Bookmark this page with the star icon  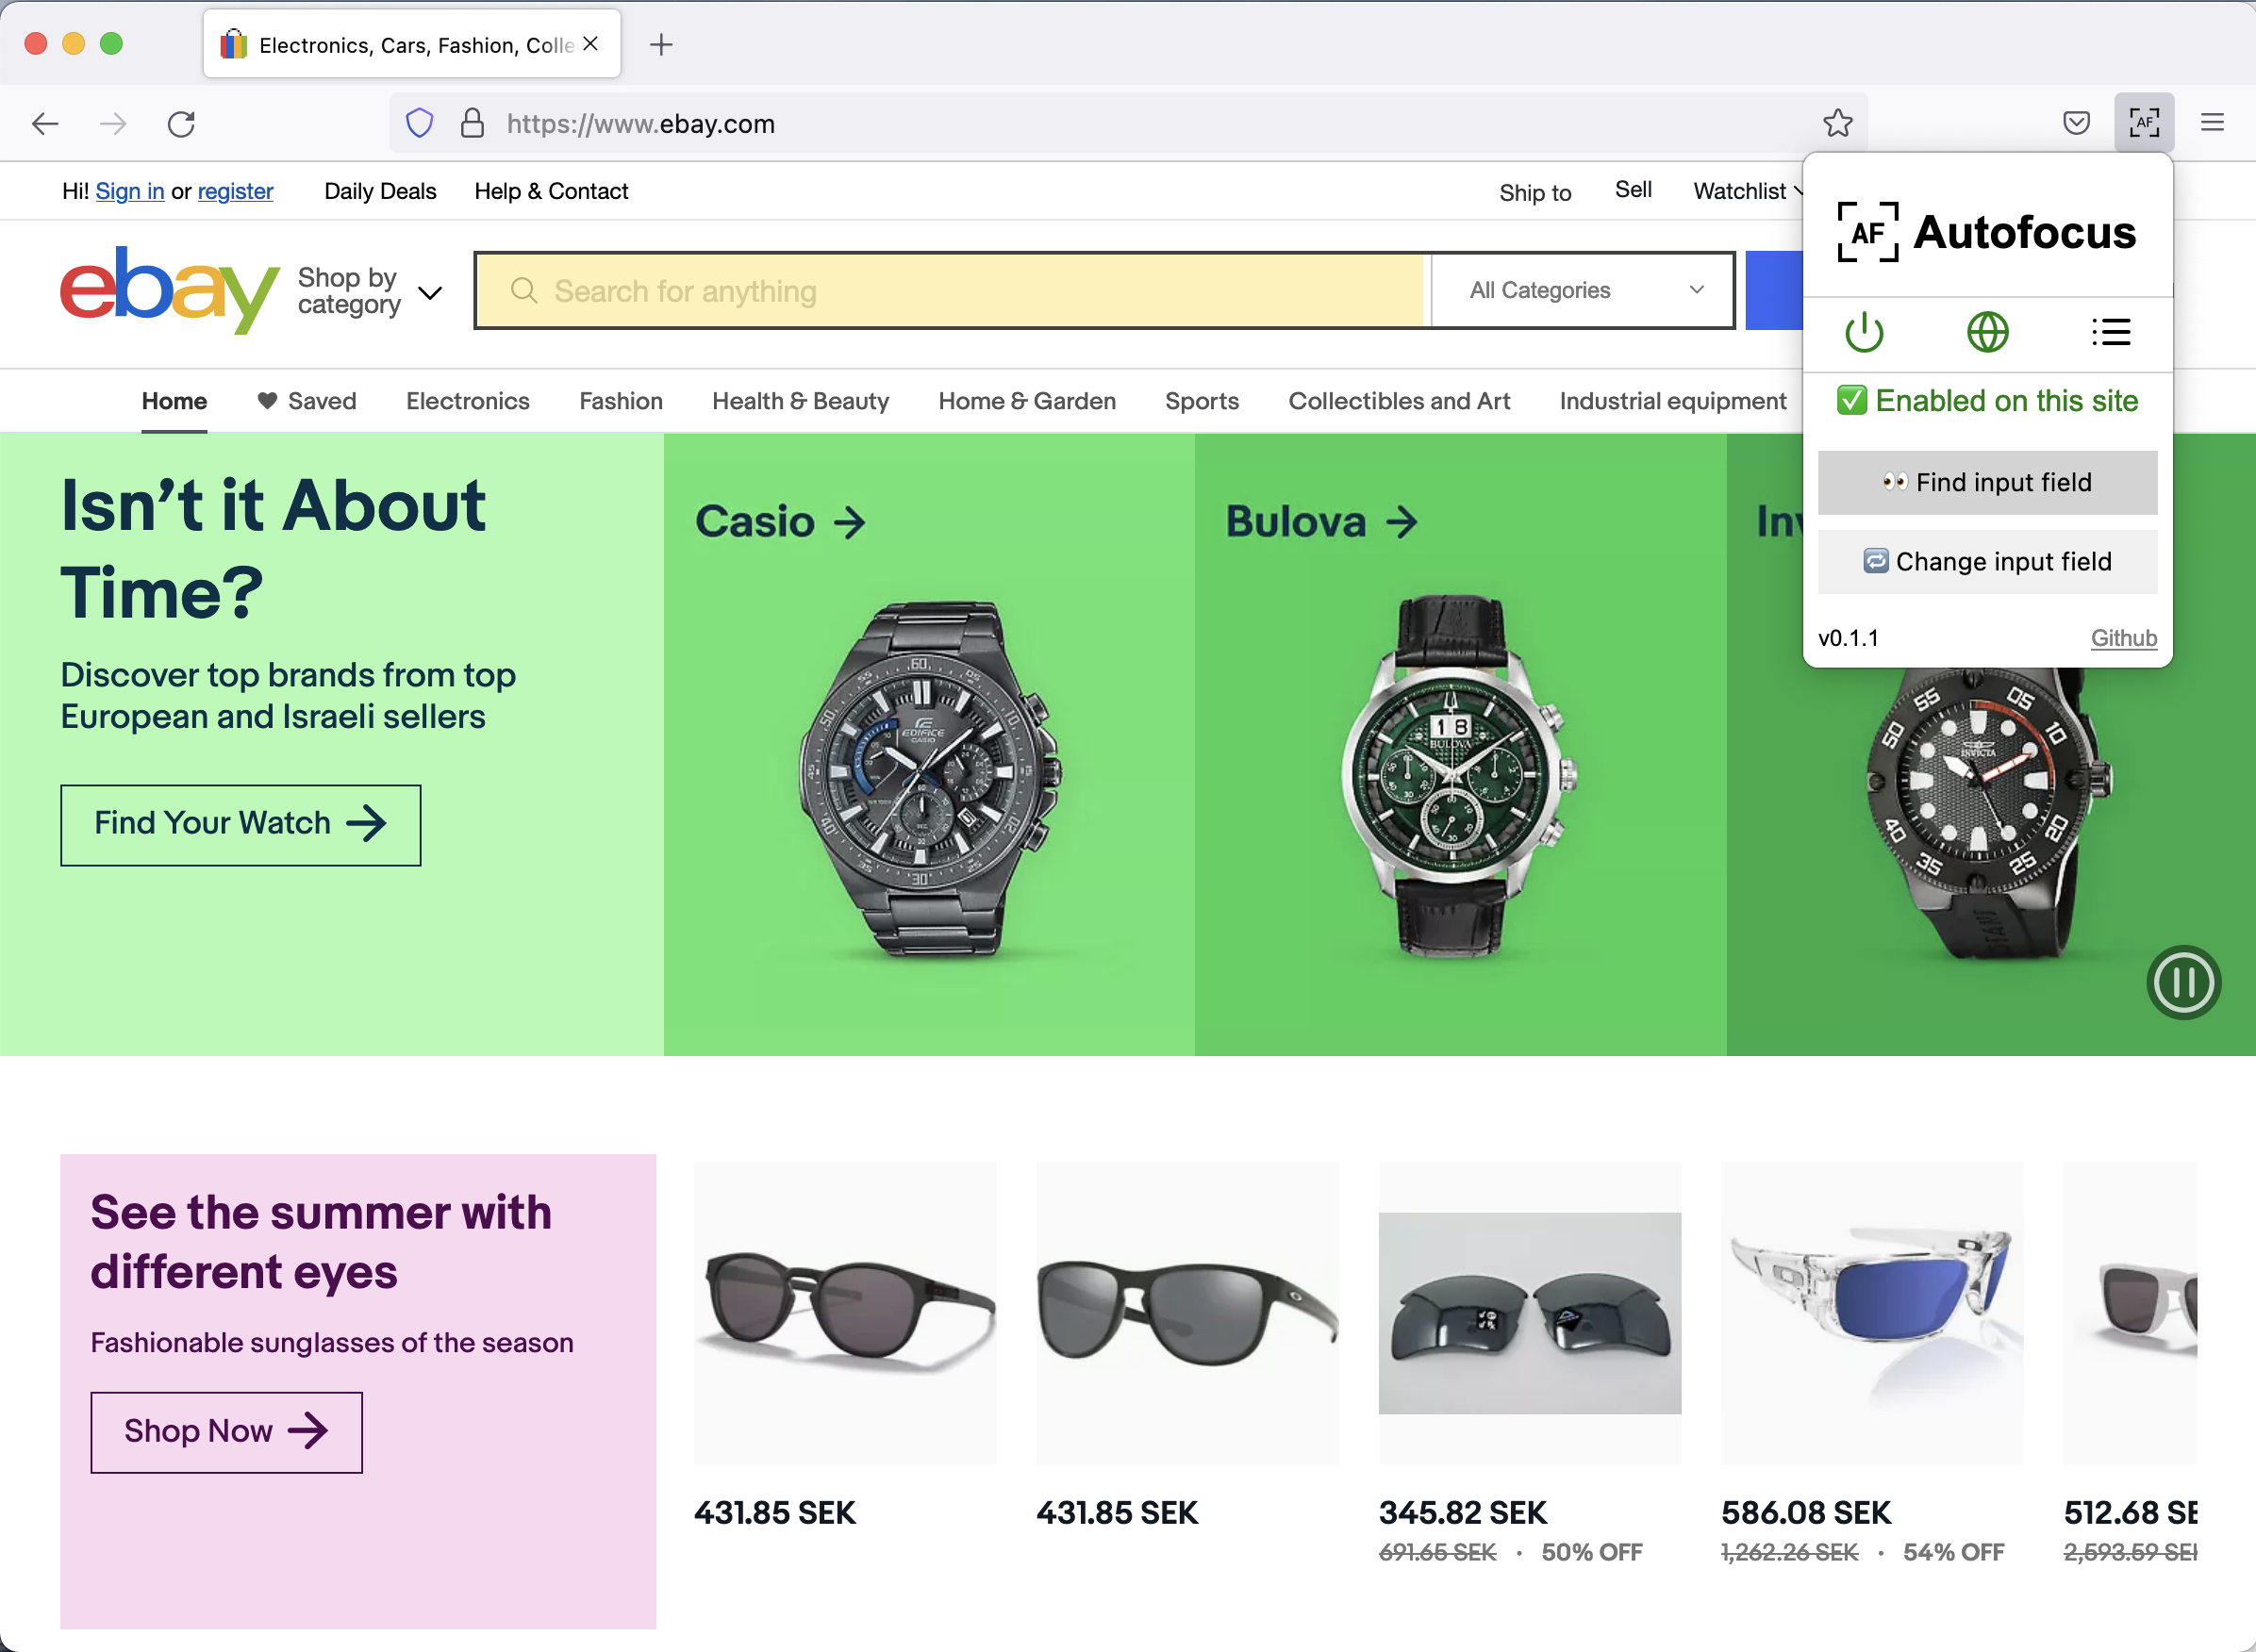pyautogui.click(x=1837, y=123)
